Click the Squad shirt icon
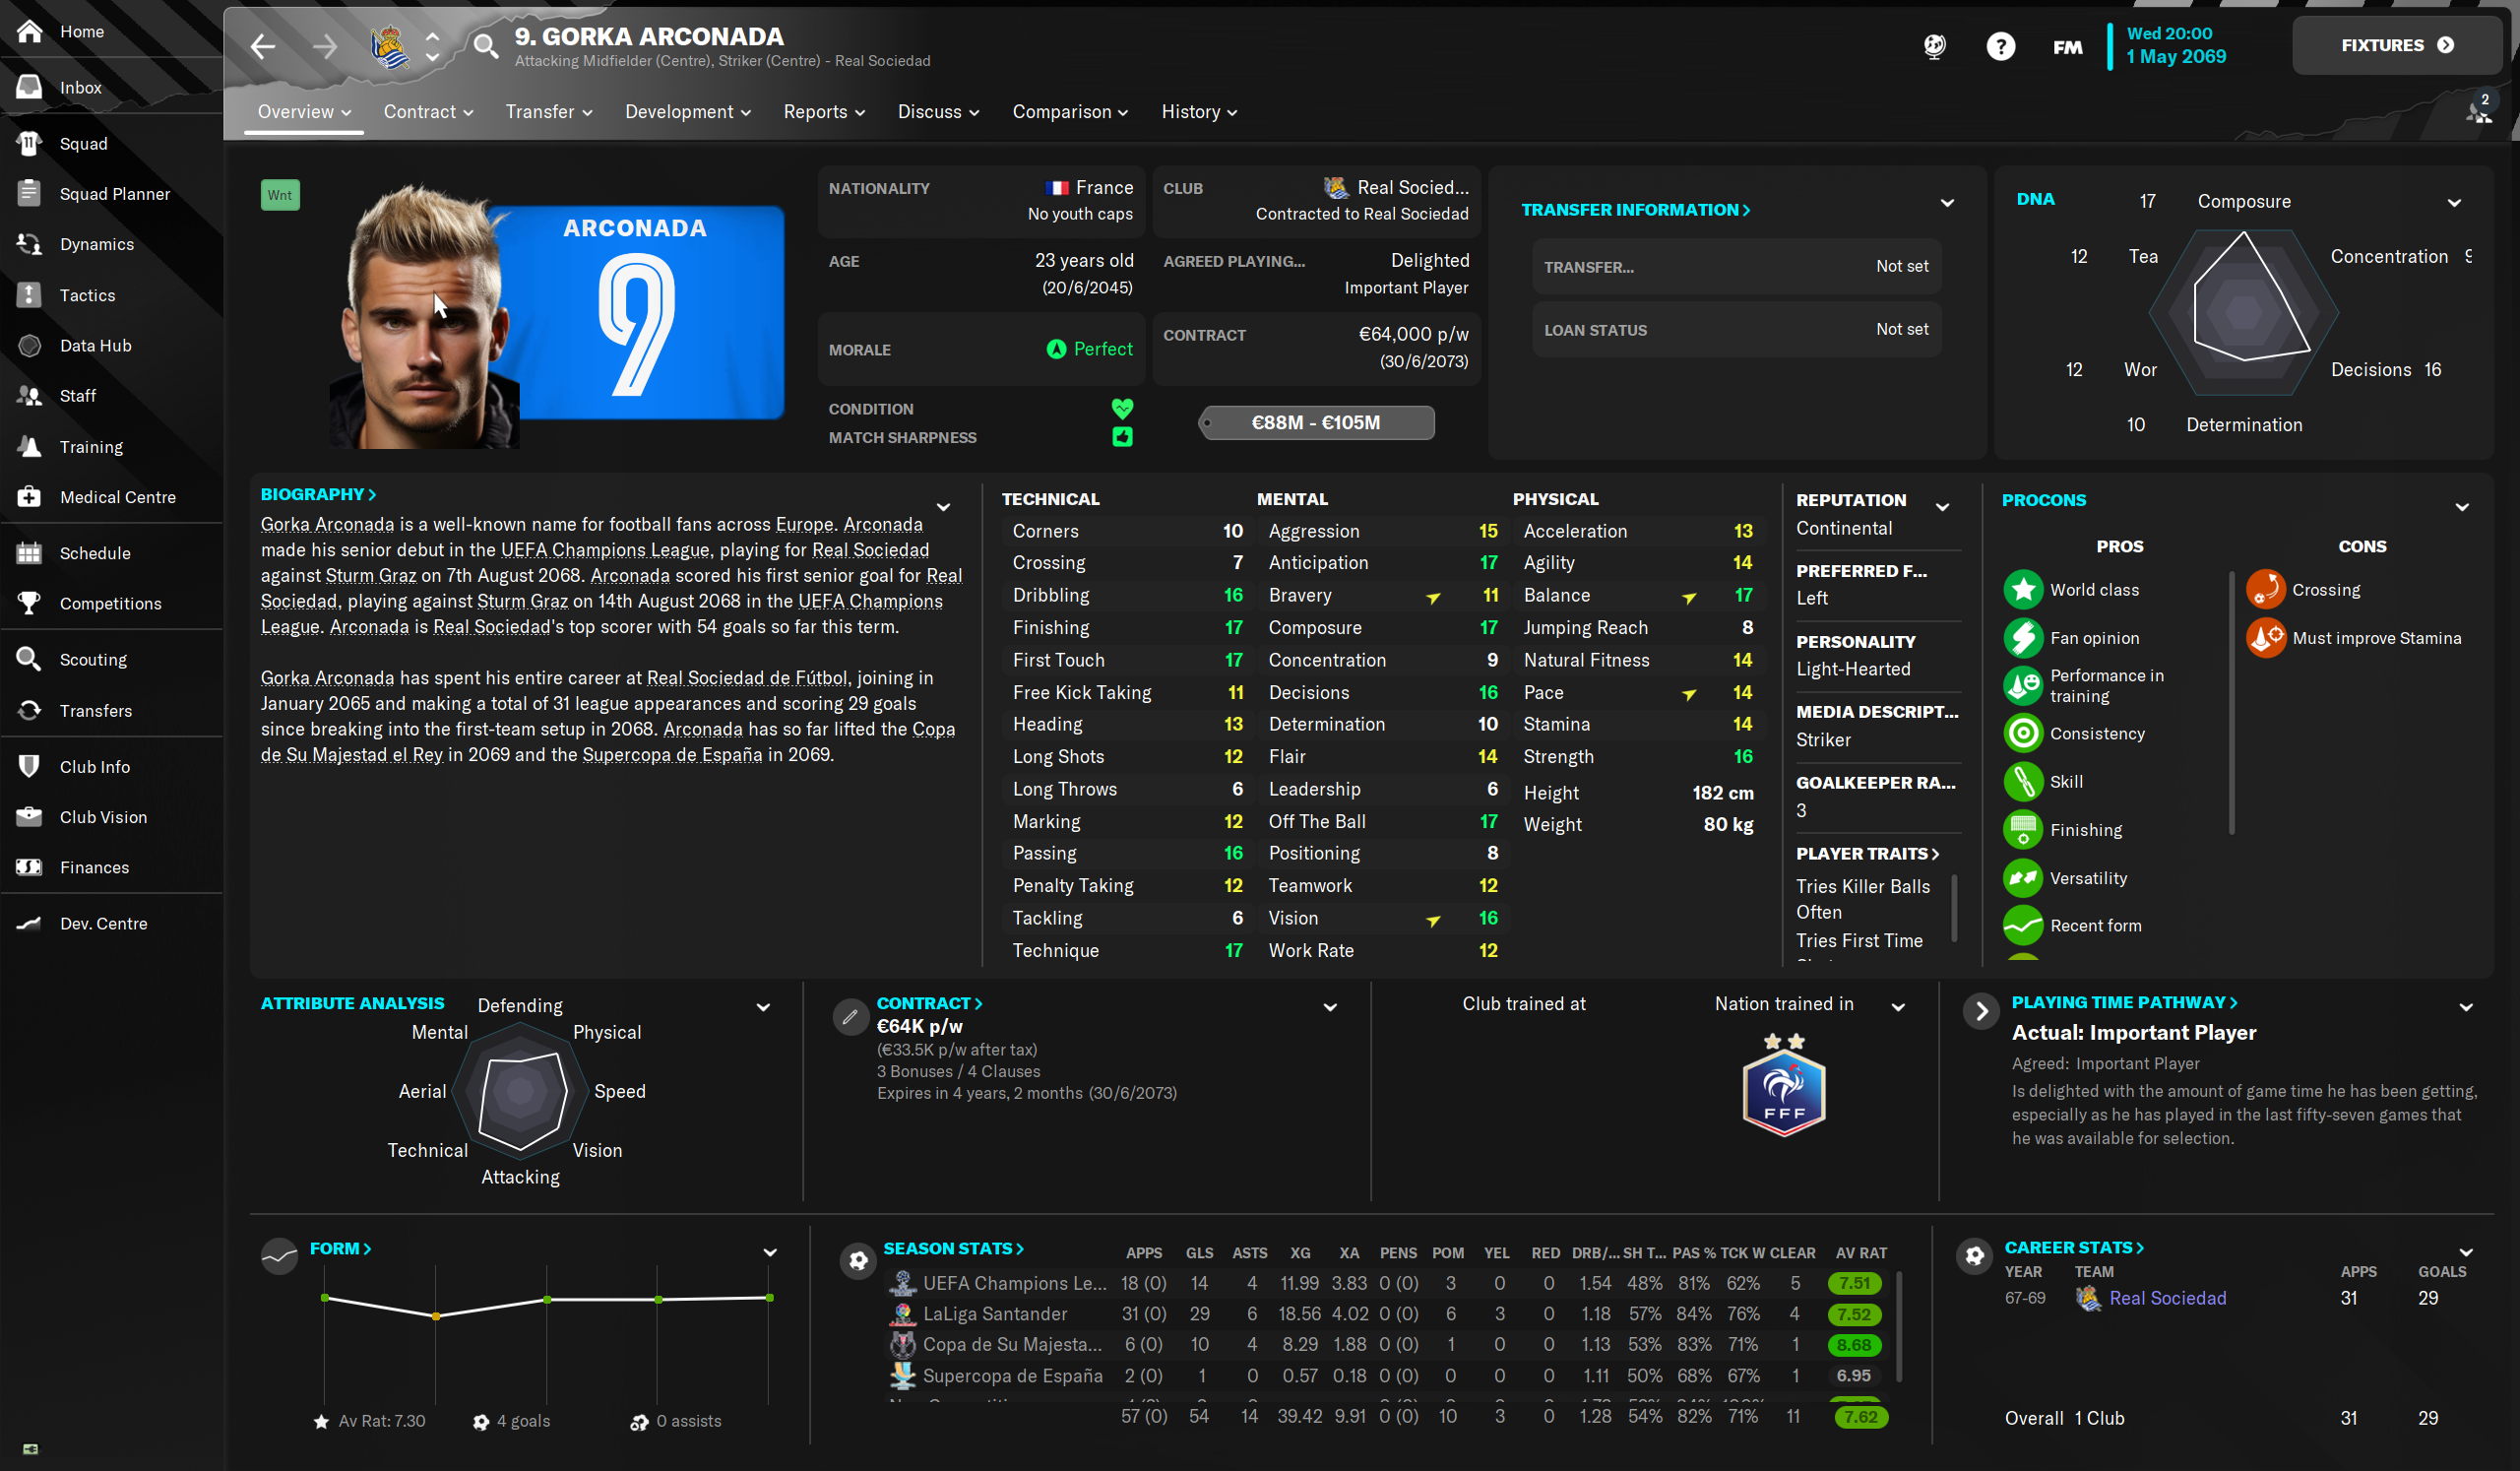2520x1471 pixels. [x=30, y=143]
